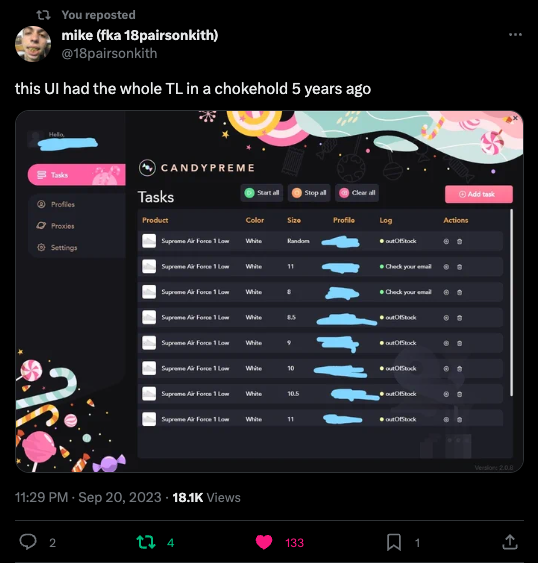Open the @18pairsonkith handle link
This screenshot has width=538, height=563.
[109, 53]
